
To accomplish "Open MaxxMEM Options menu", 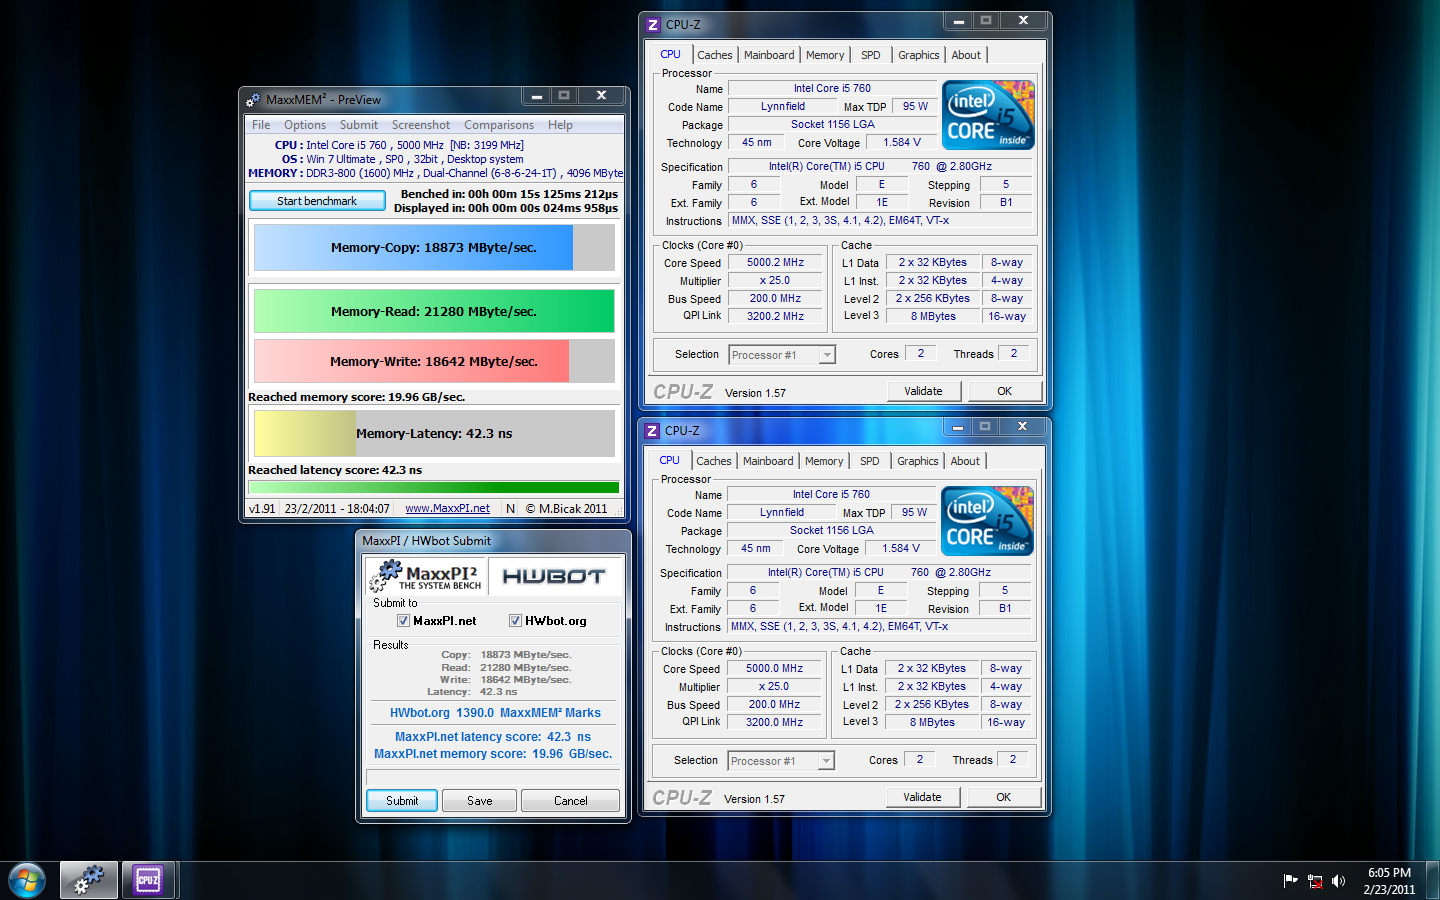I will click(x=305, y=125).
